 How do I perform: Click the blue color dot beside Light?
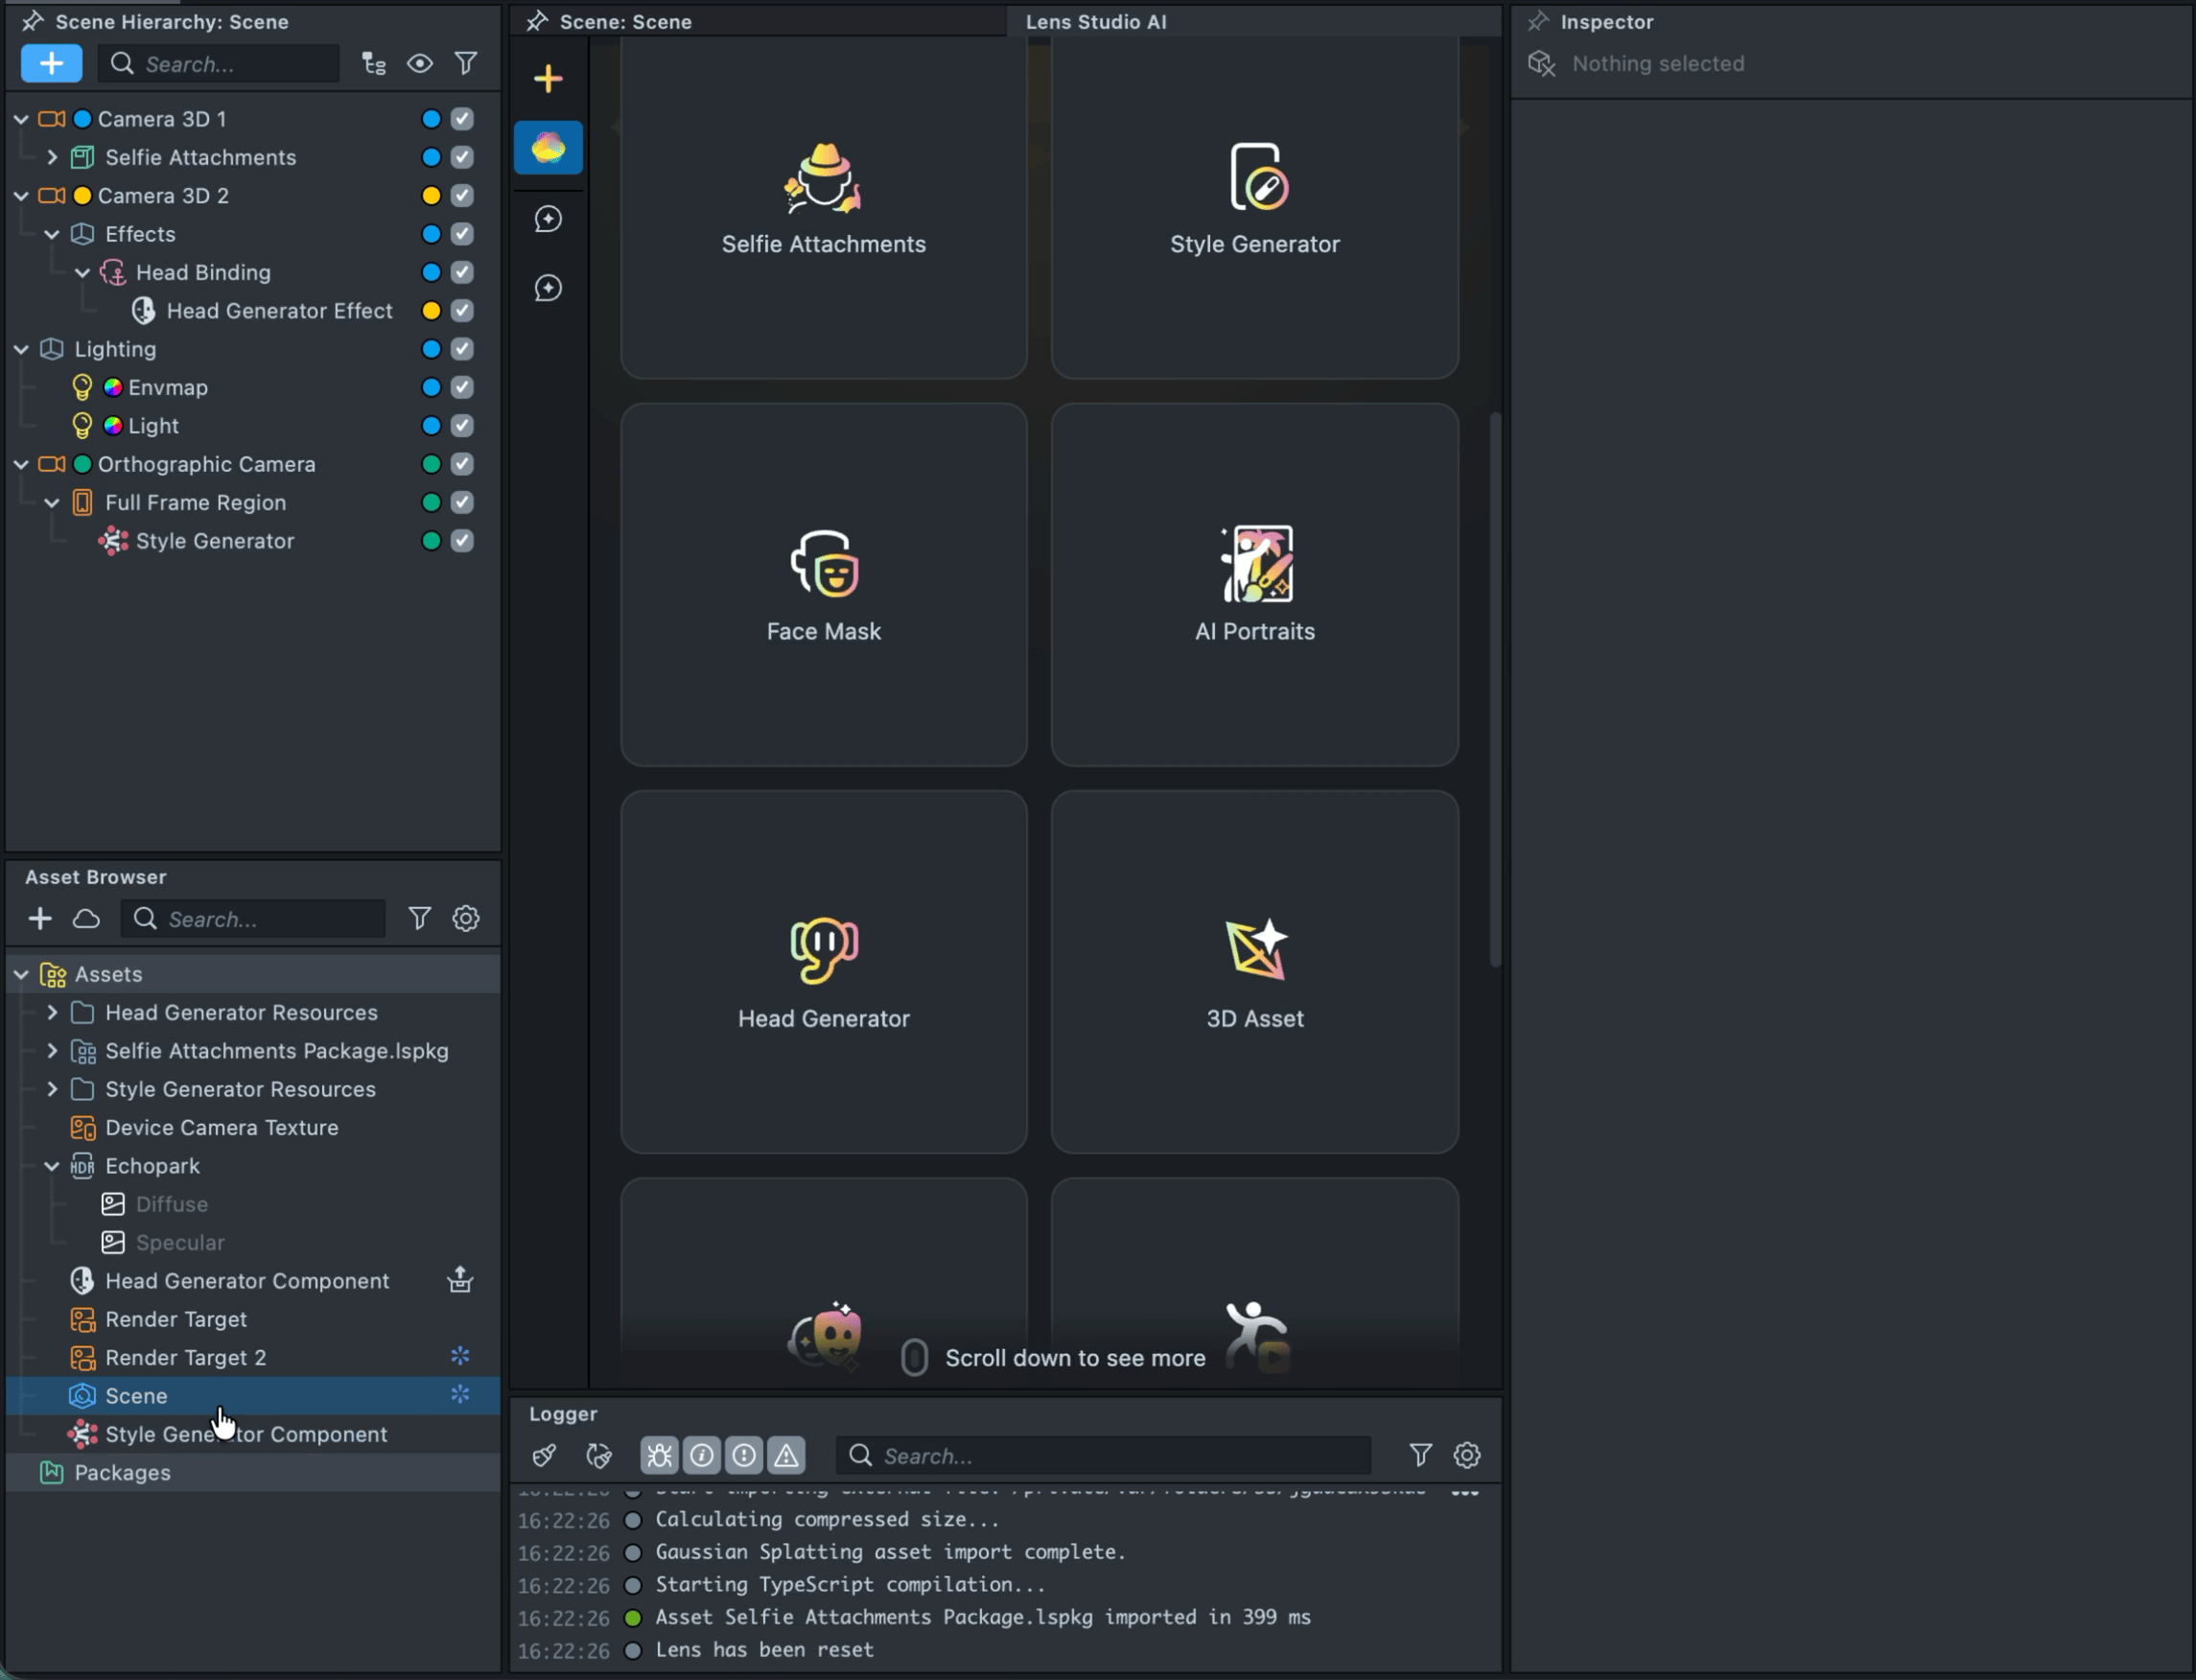click(x=431, y=426)
